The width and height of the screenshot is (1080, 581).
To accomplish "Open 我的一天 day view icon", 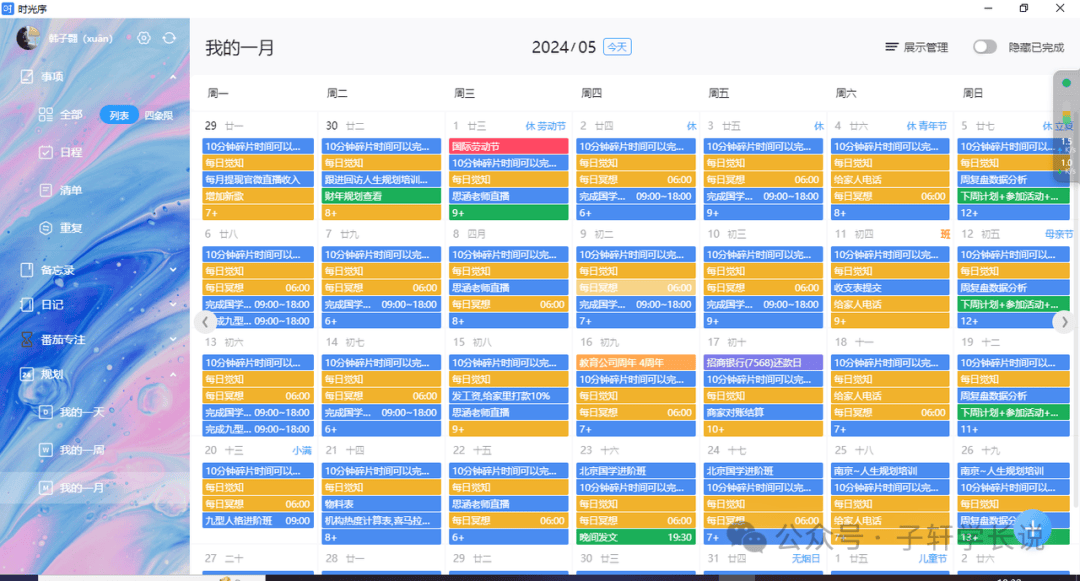I will coord(45,412).
